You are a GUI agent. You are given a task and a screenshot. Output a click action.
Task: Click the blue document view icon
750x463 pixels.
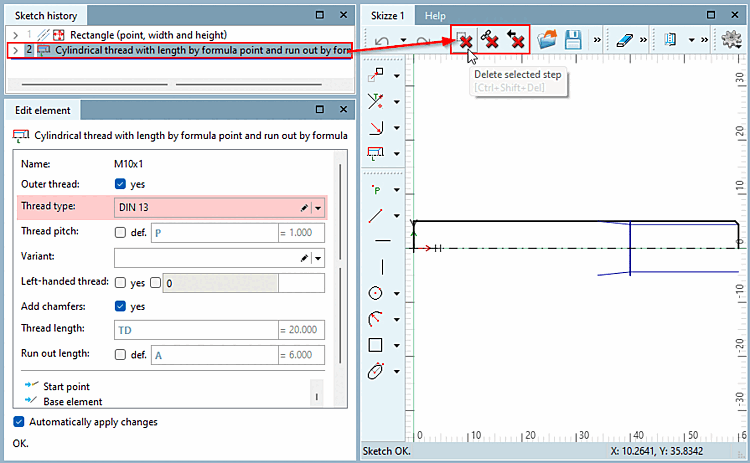point(671,40)
